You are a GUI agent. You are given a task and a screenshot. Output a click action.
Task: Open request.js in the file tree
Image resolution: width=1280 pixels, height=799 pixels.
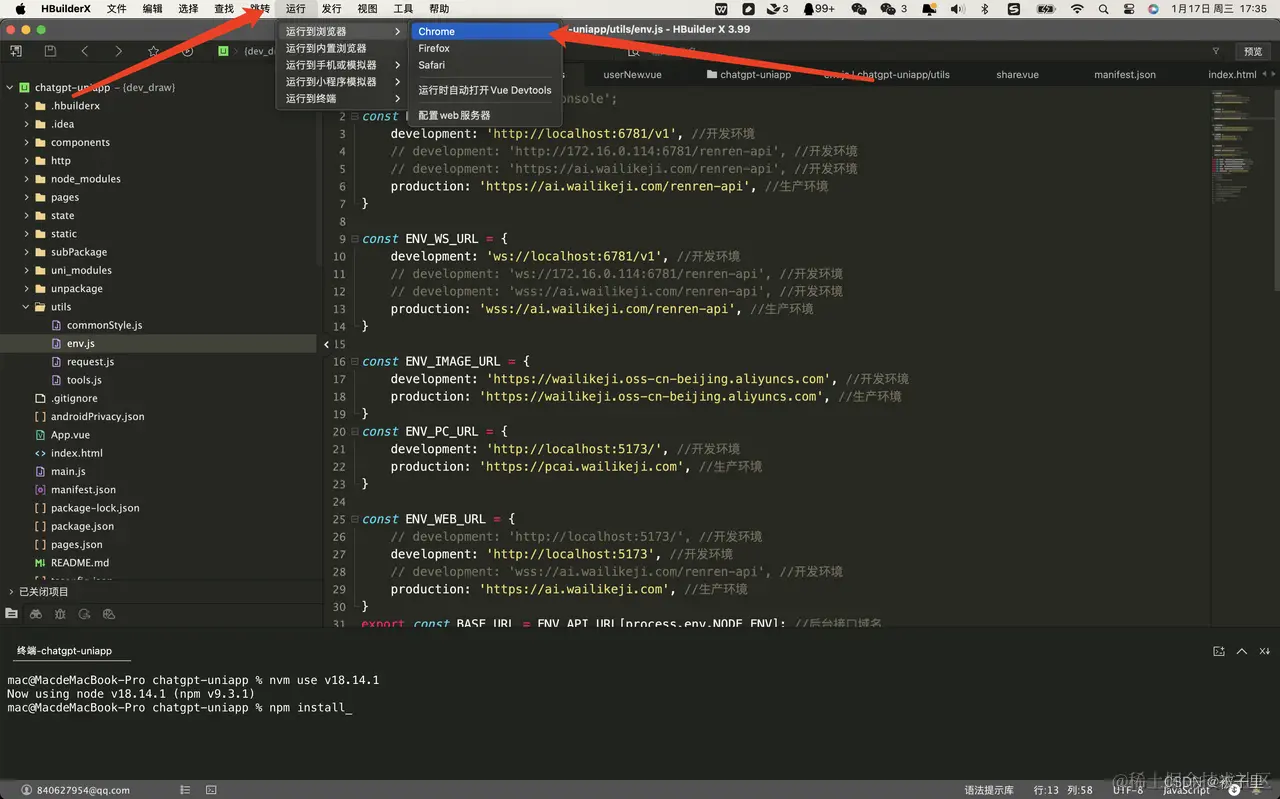90,362
